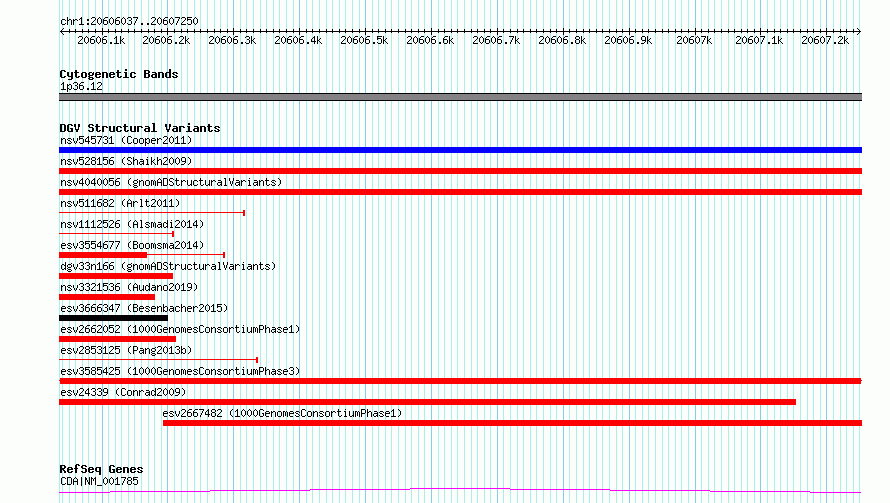
Task: Open esv3585425 (1000GenomesConsortiumPhase3) label
Action: (180, 371)
